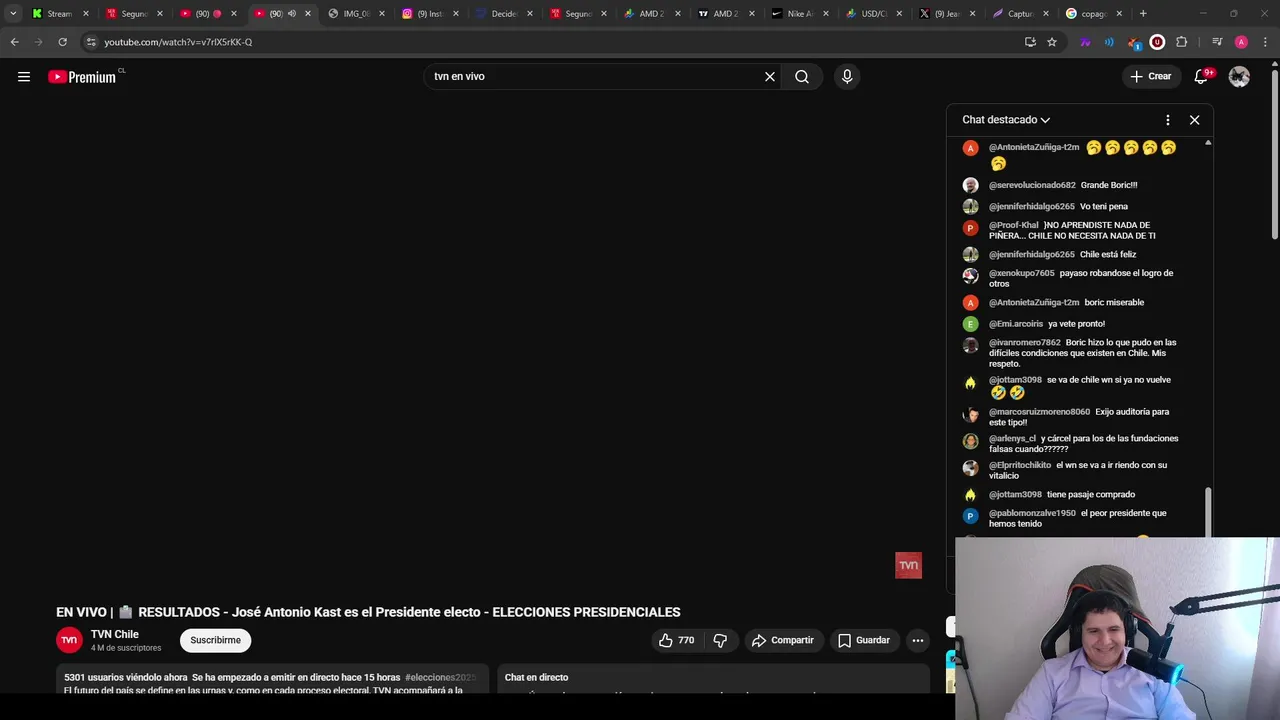
Task: Click the Suscribirme button
Action: 216,640
